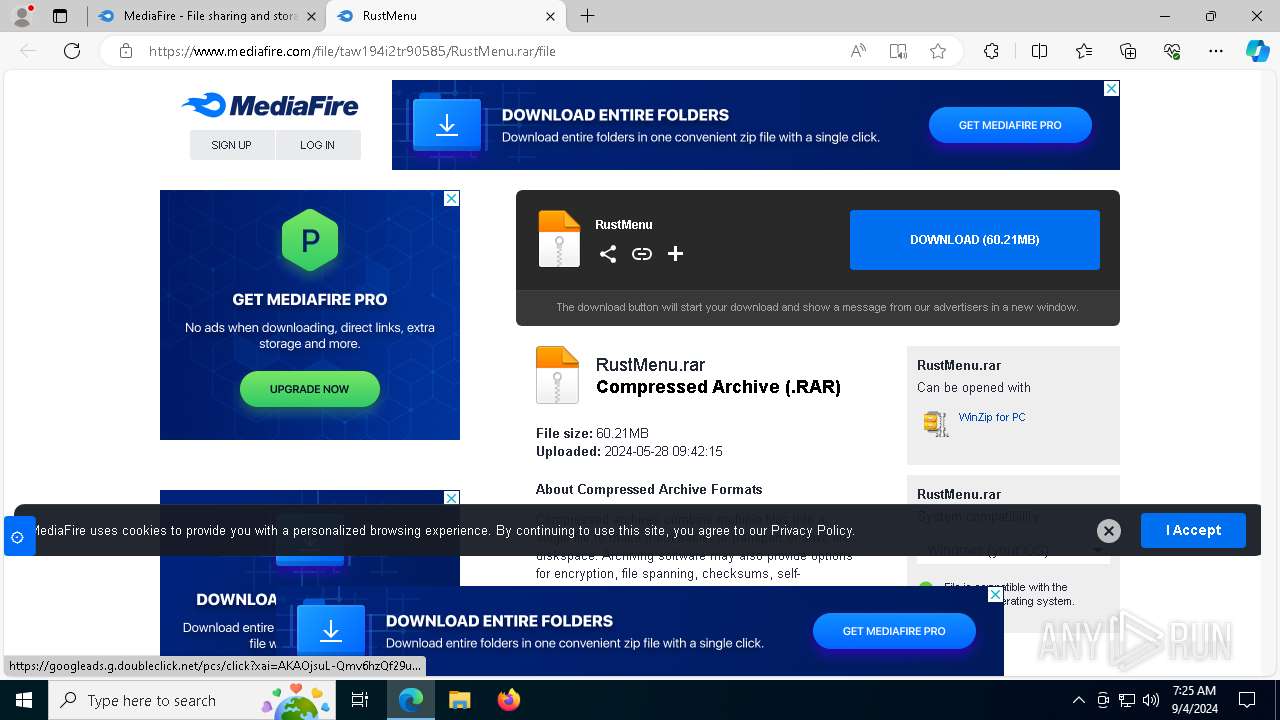Viewport: 1280px width, 720px height.
Task: Open the immersive reader icon
Action: tap(898, 51)
